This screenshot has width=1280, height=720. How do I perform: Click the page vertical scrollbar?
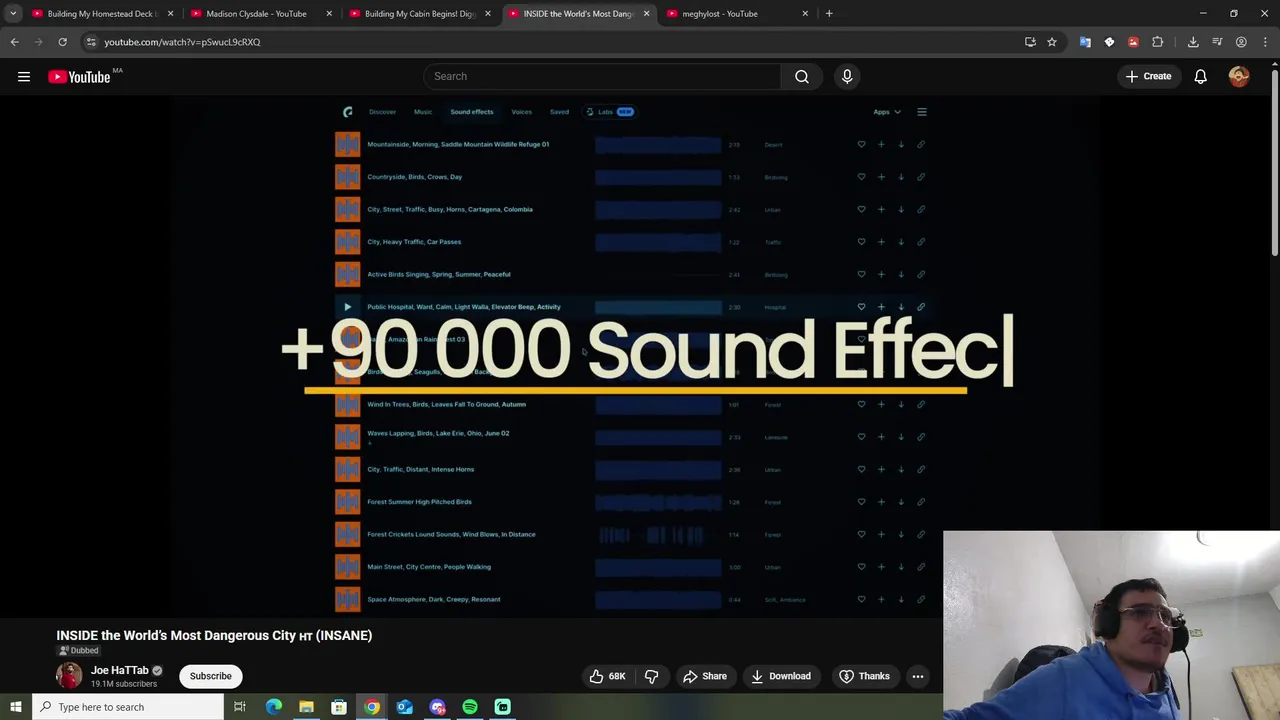[1274, 160]
